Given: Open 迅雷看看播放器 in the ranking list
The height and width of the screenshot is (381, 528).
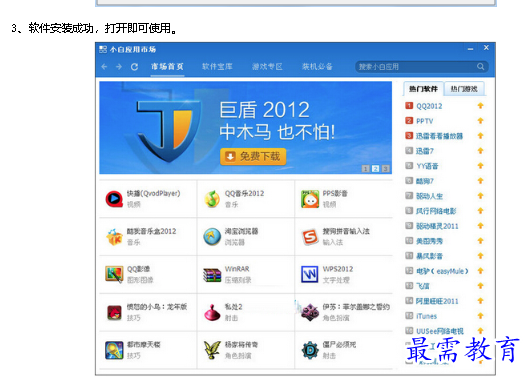Looking at the screenshot, I should pos(439,136).
